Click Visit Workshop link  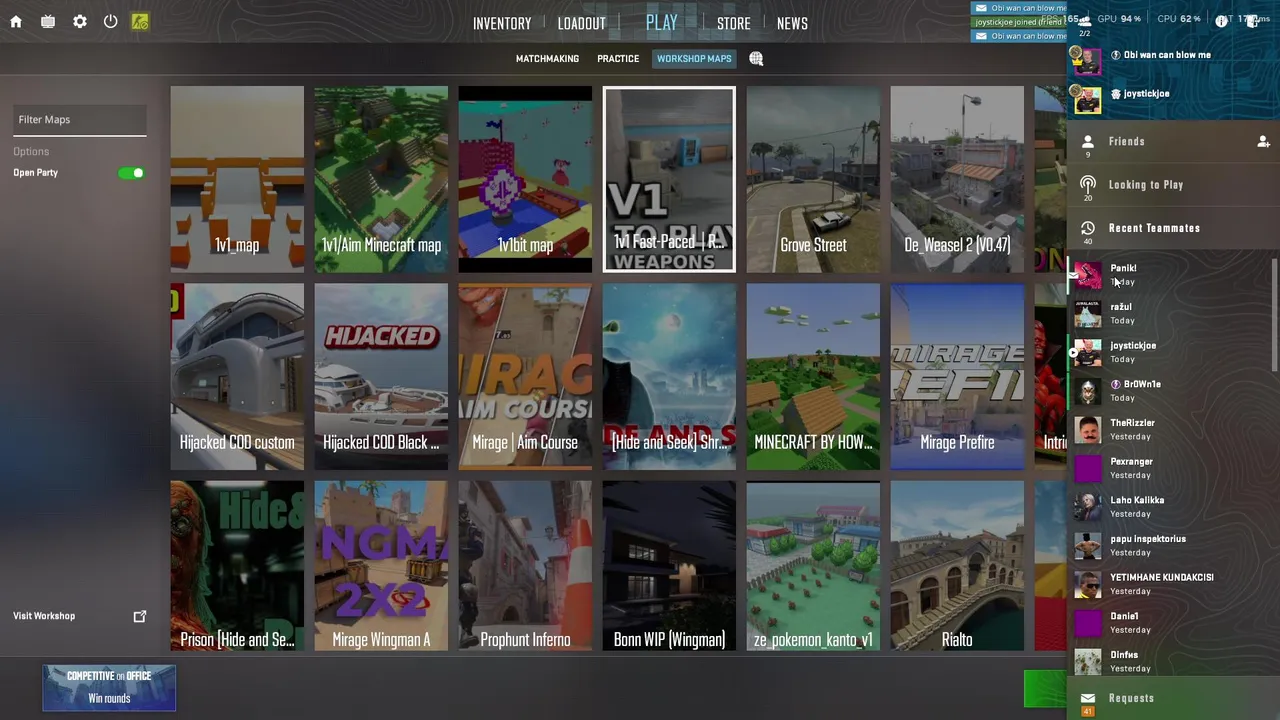(x=44, y=616)
